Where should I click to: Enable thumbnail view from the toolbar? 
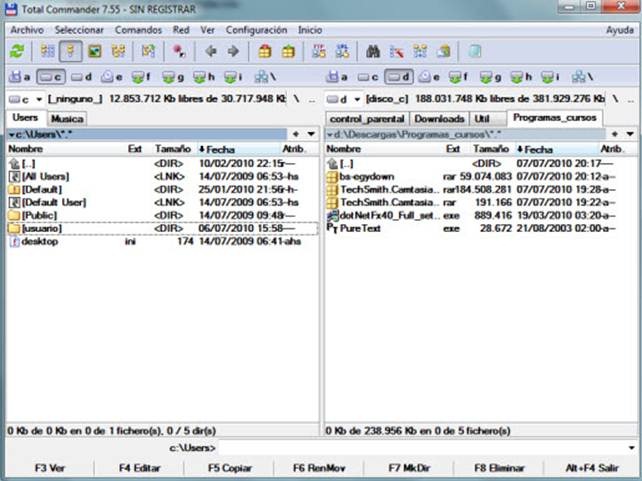95,51
